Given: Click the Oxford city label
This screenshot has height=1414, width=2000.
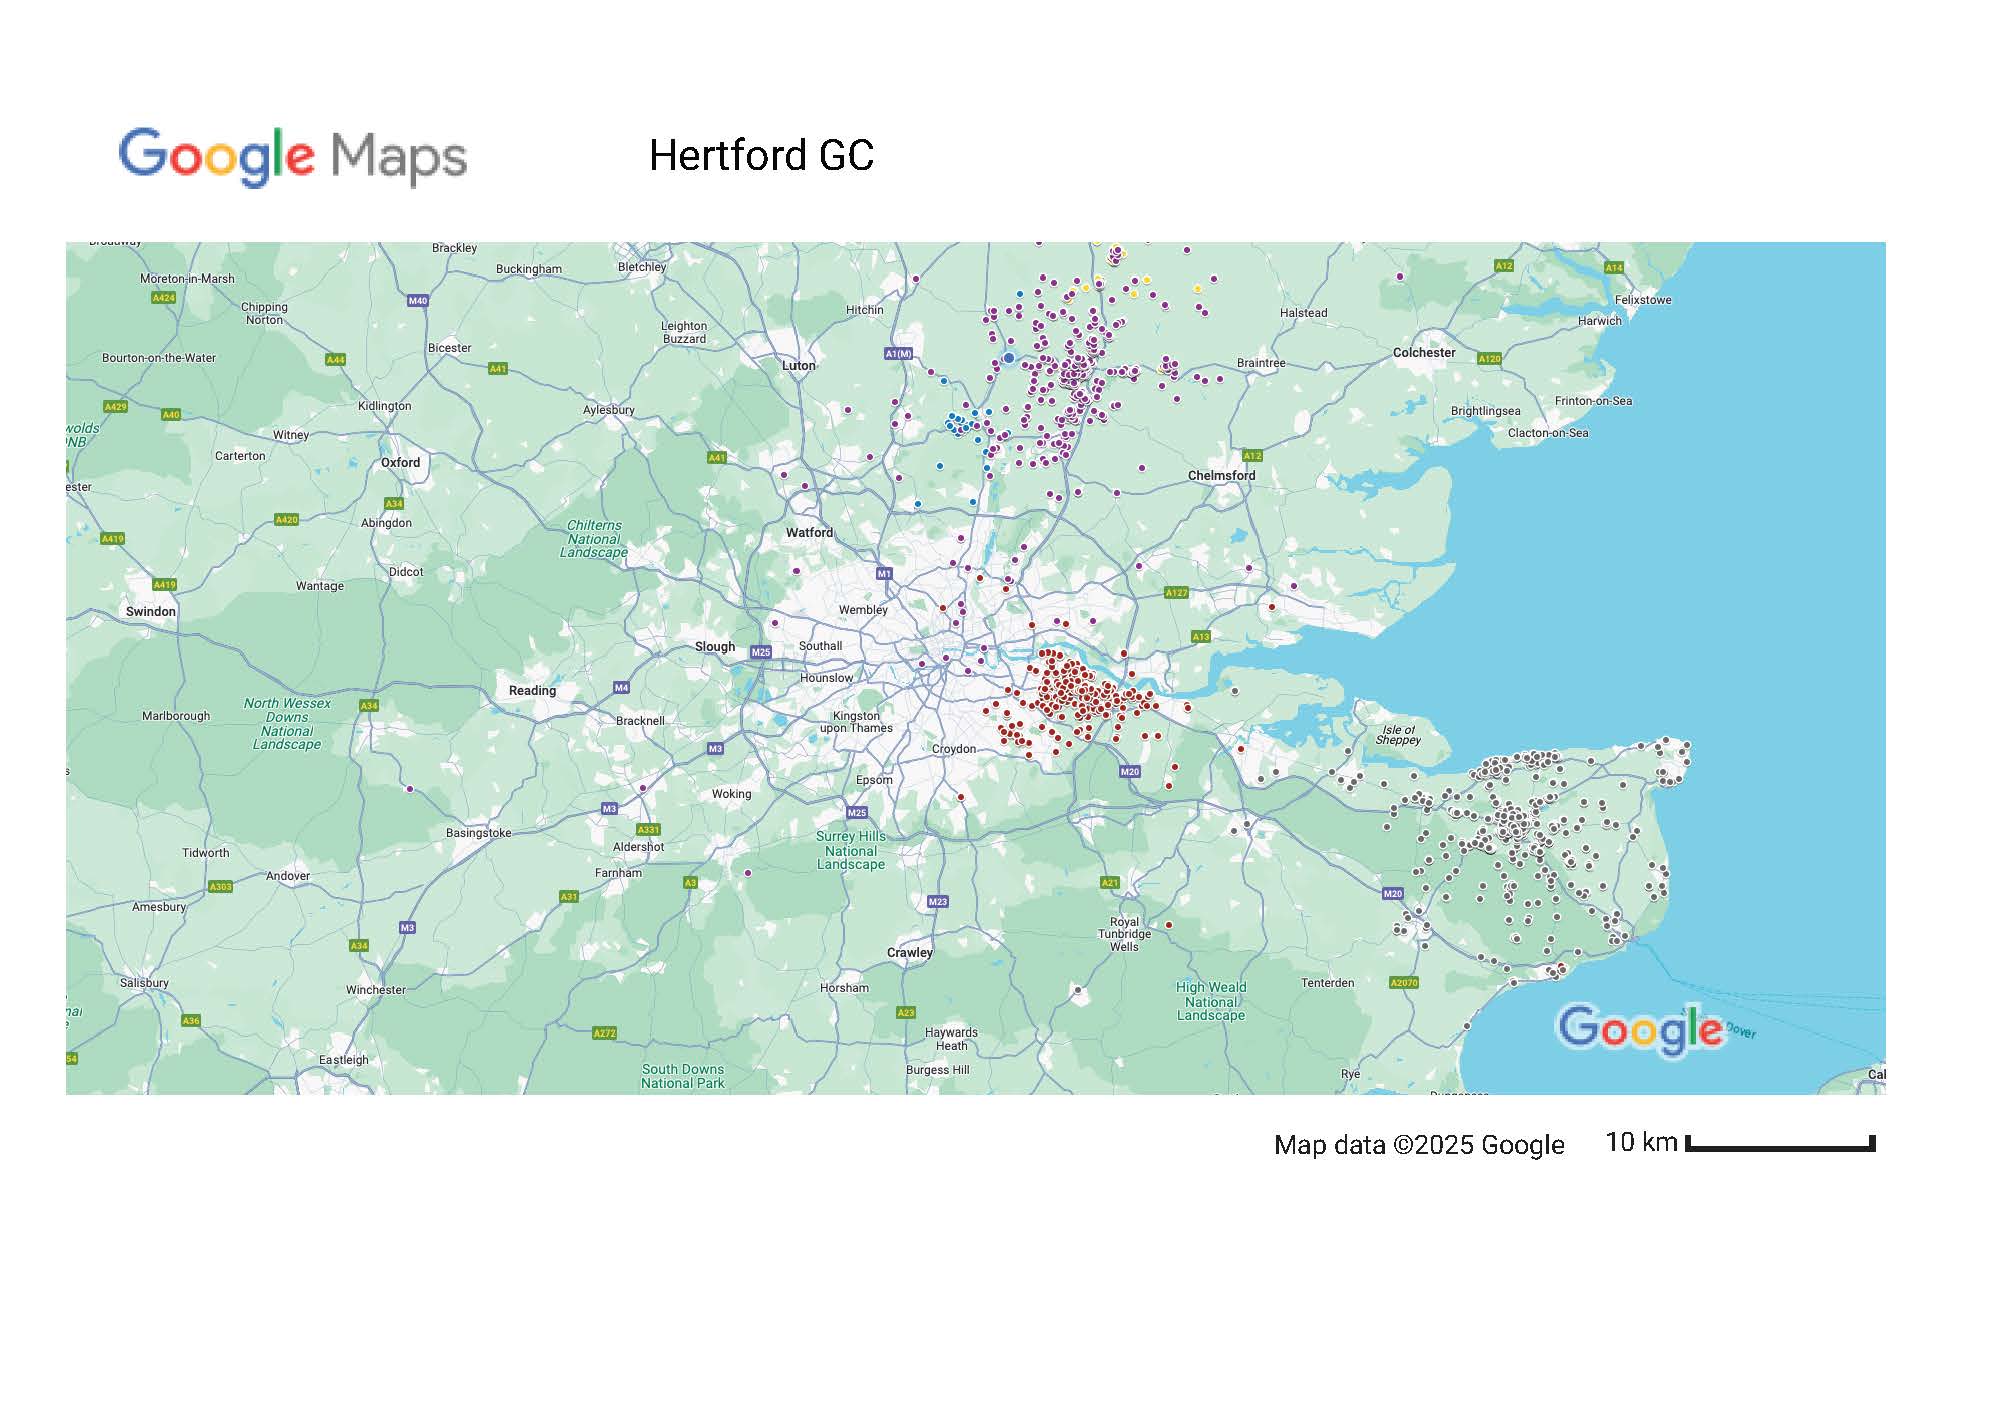Looking at the screenshot, I should click(400, 463).
